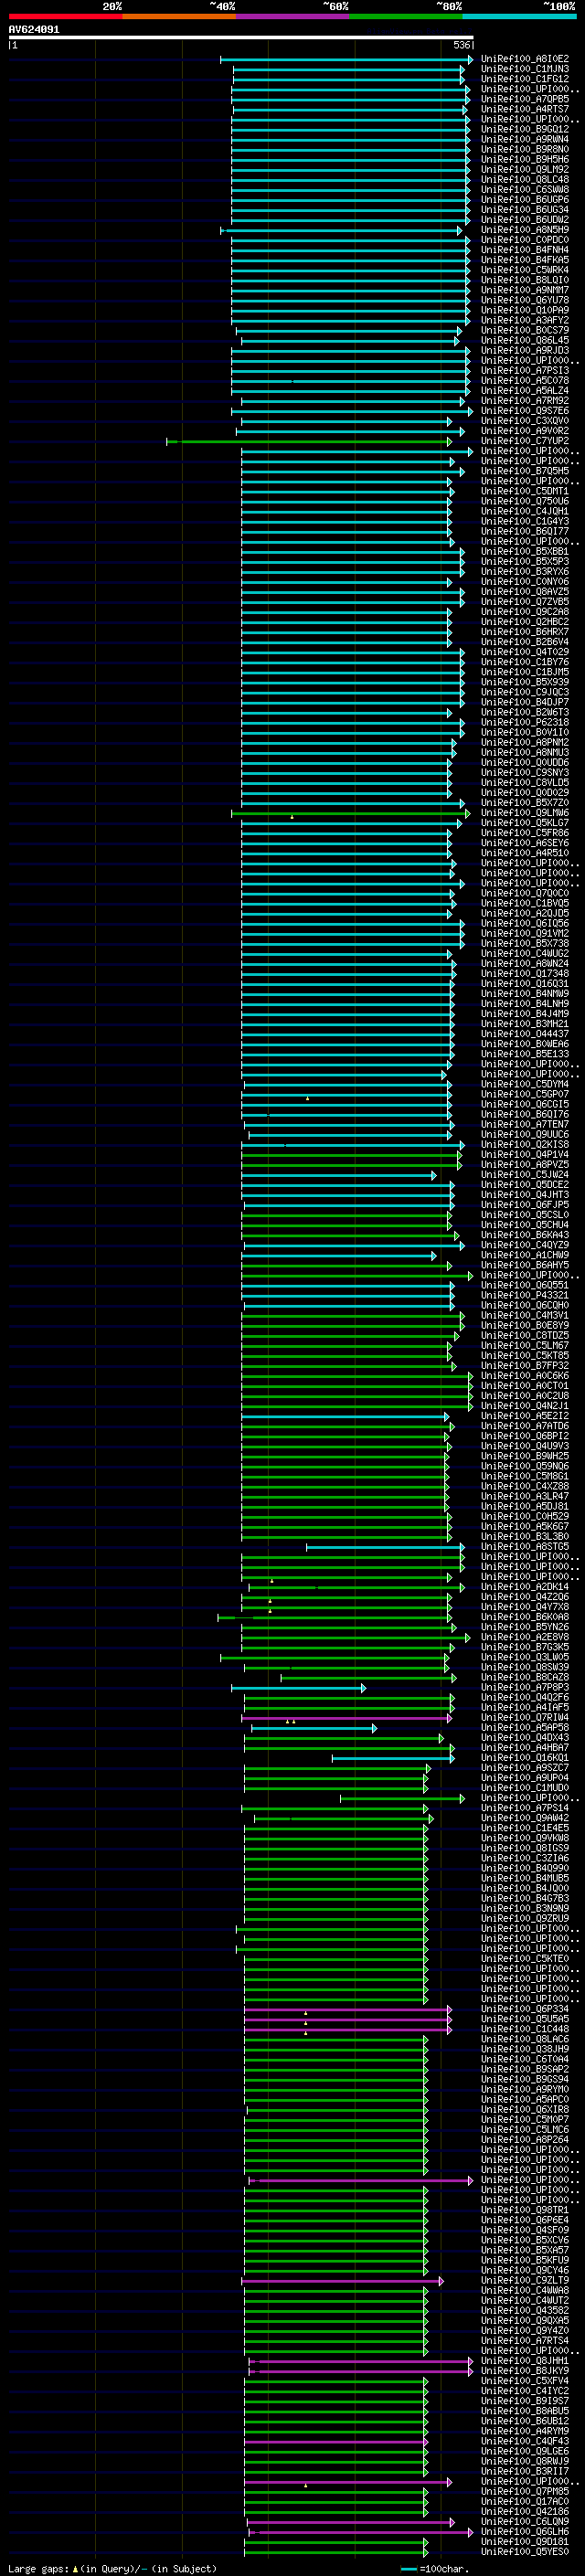The image size is (585, 2576).
Task: Select hit label UniRef100_Q8JHH1
Action: click(x=525, y=2361)
